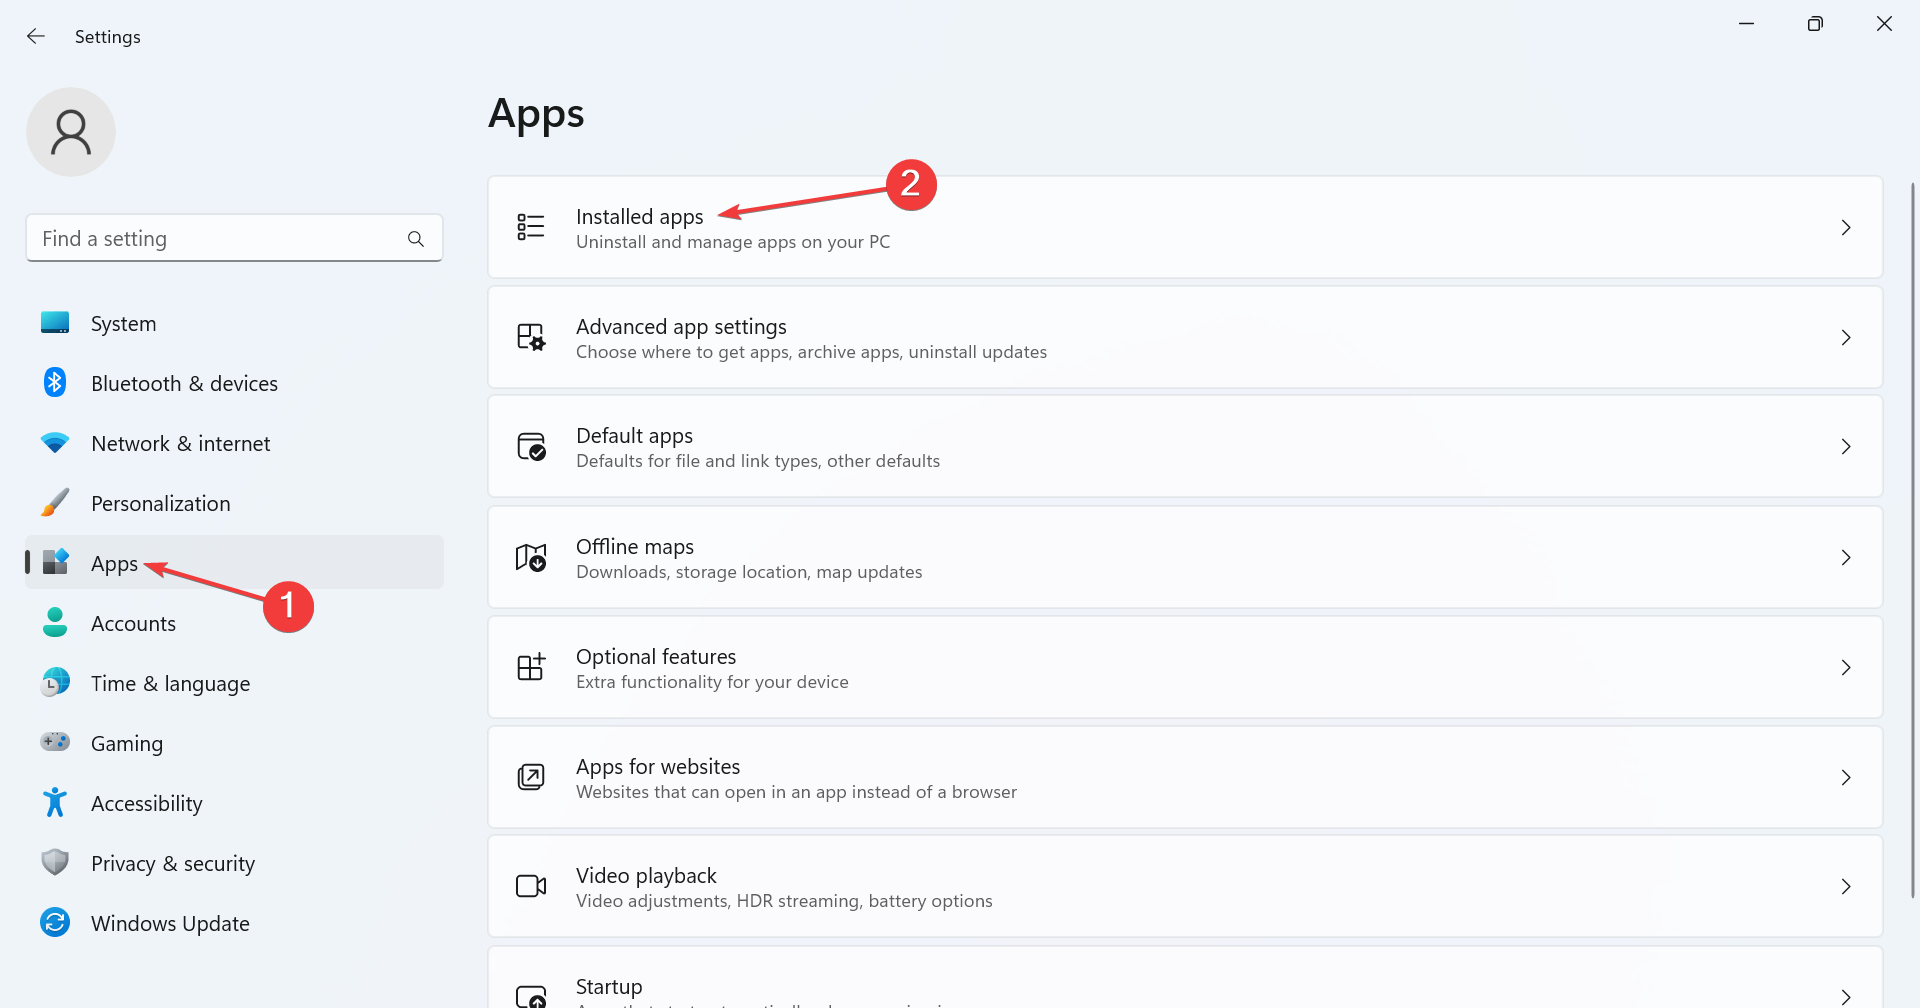Select Apps in the sidebar
This screenshot has width=1920, height=1008.
pyautogui.click(x=114, y=562)
